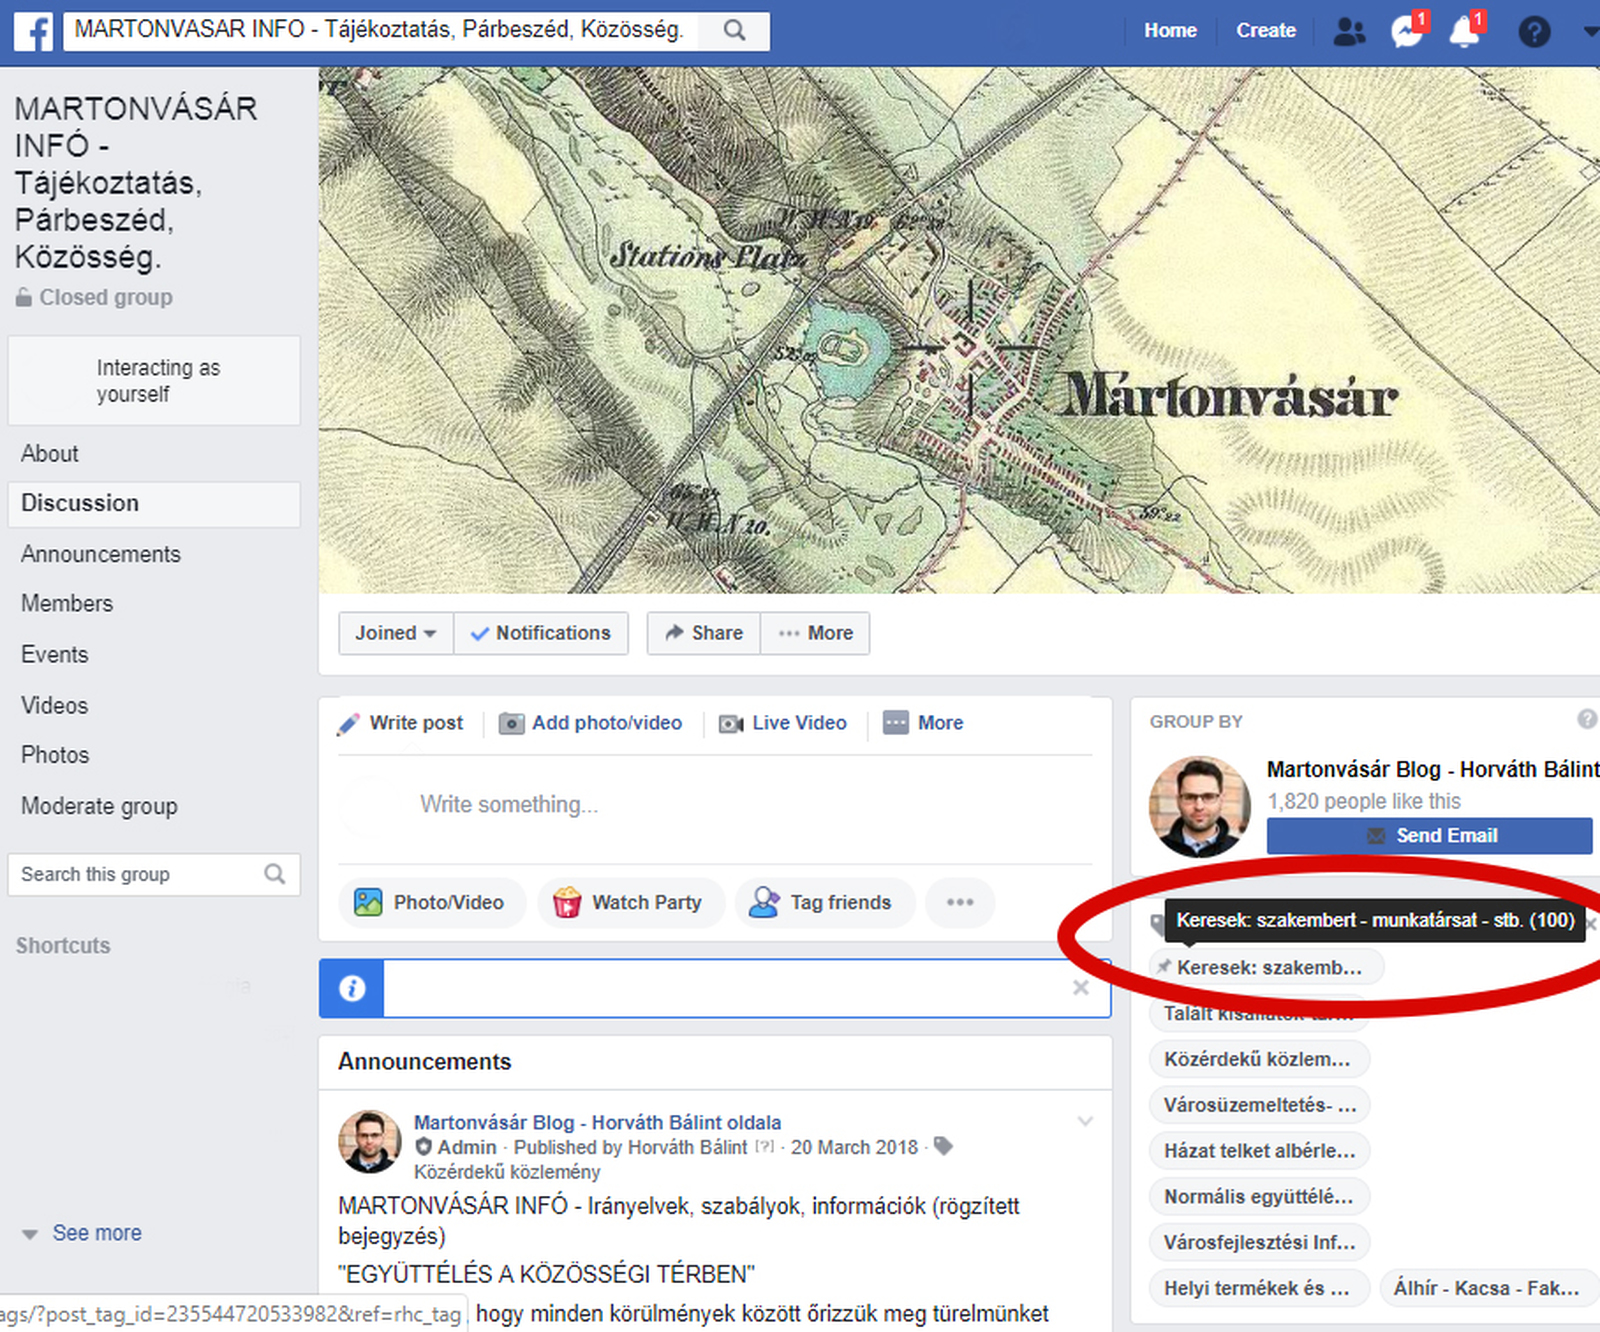Click the 20 March 2018 post date
The height and width of the screenshot is (1332, 1600).
pyautogui.click(x=854, y=1147)
